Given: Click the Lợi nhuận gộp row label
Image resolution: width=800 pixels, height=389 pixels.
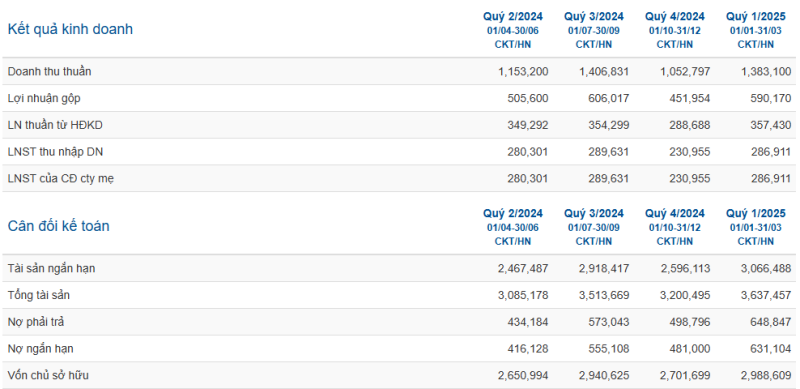Looking at the screenshot, I should [x=44, y=99].
